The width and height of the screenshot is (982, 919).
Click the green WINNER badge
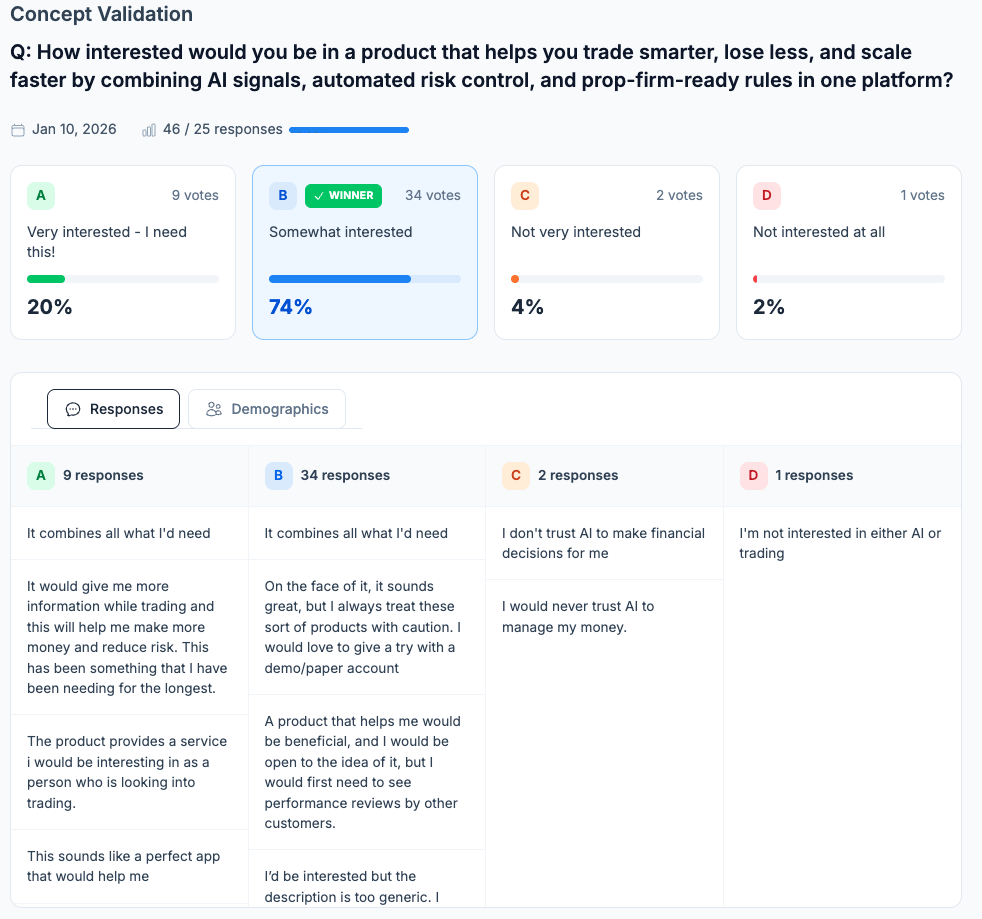(x=343, y=196)
